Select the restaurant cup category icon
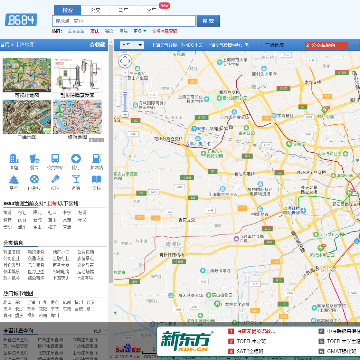Viewport: 360px width, 360px height. [34, 159]
